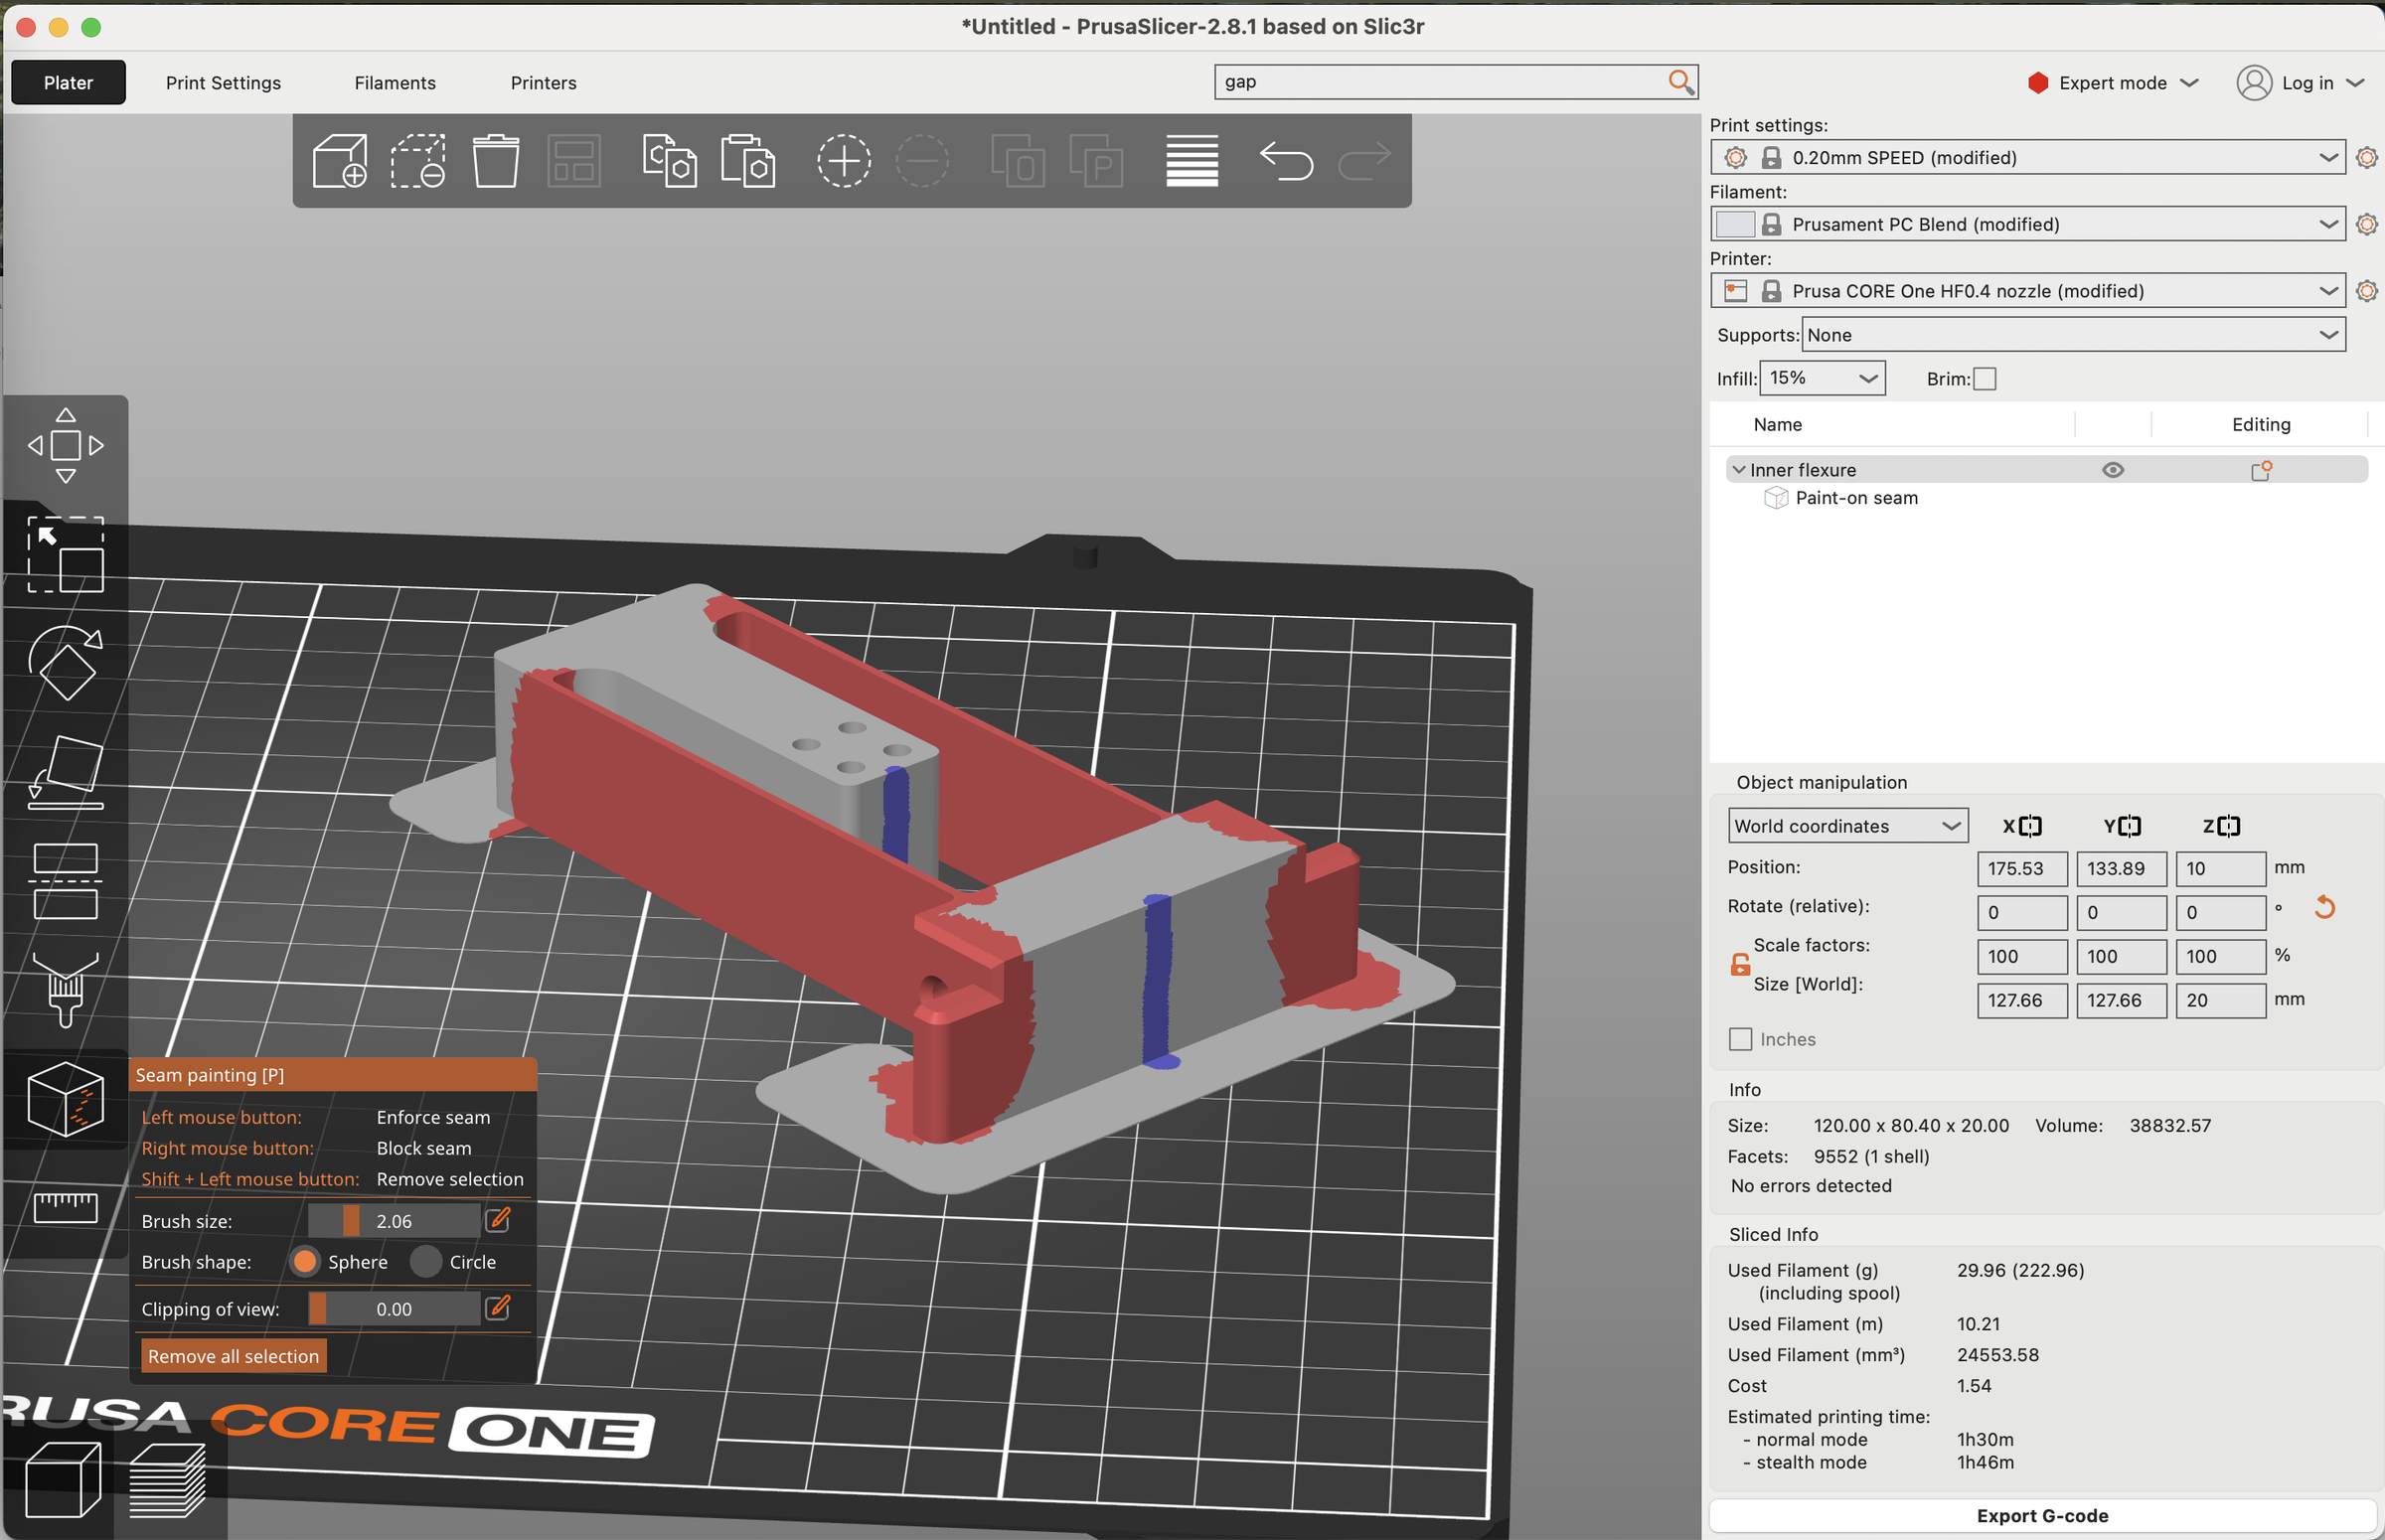Edit Brush size value manually
2385x1540 pixels.
click(498, 1220)
